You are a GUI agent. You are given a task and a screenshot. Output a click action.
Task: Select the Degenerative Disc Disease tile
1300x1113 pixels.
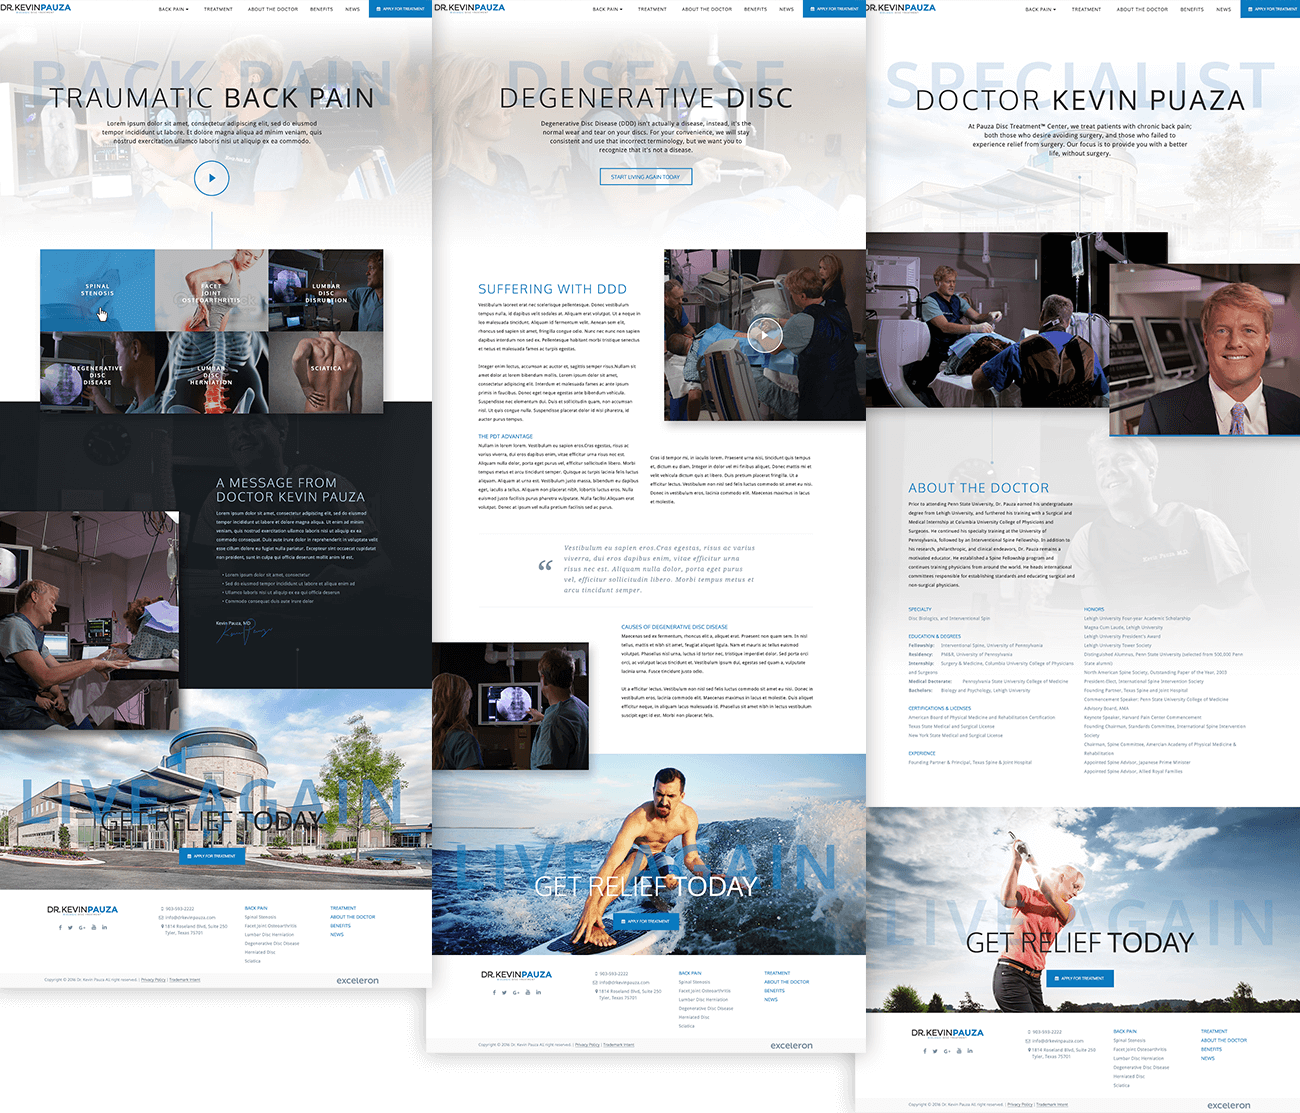point(97,372)
